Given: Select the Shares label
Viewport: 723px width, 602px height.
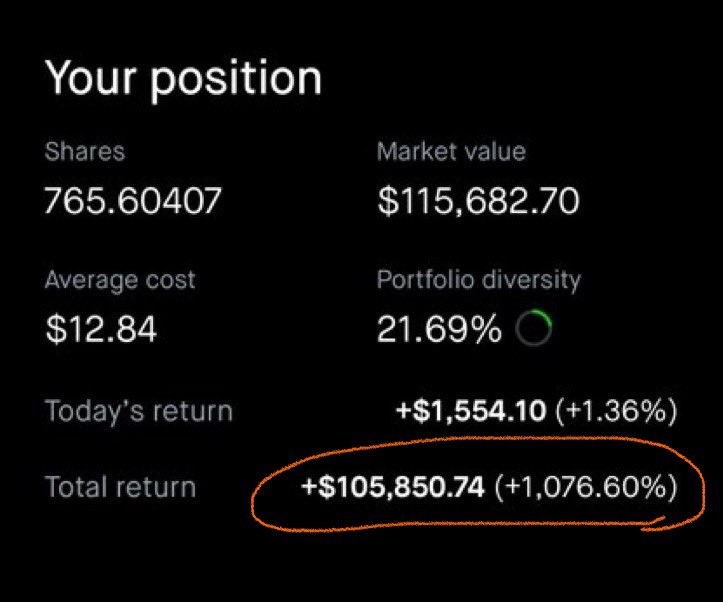Looking at the screenshot, I should (x=85, y=152).
